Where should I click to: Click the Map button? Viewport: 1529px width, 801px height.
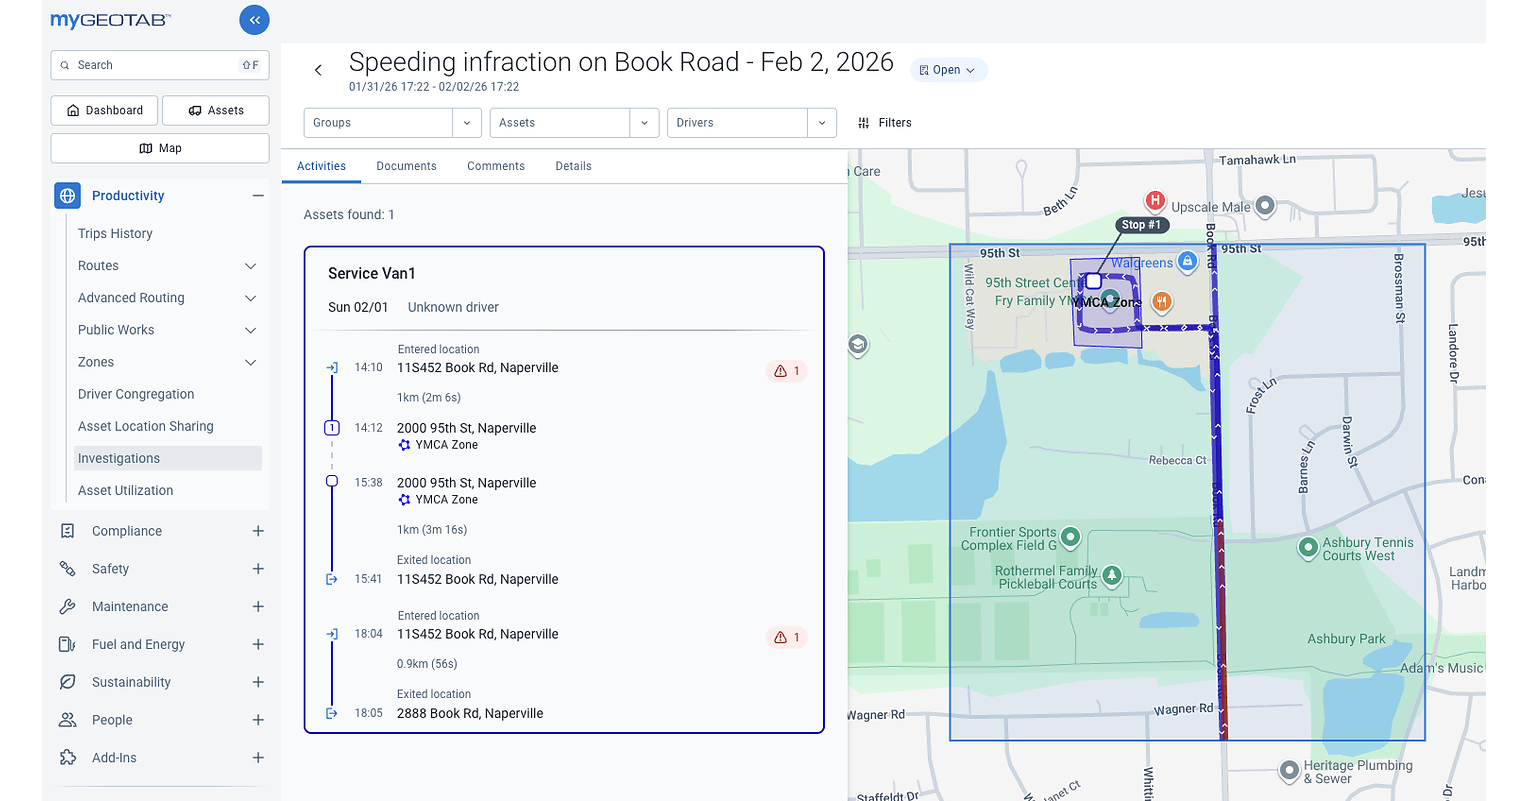[x=160, y=148]
